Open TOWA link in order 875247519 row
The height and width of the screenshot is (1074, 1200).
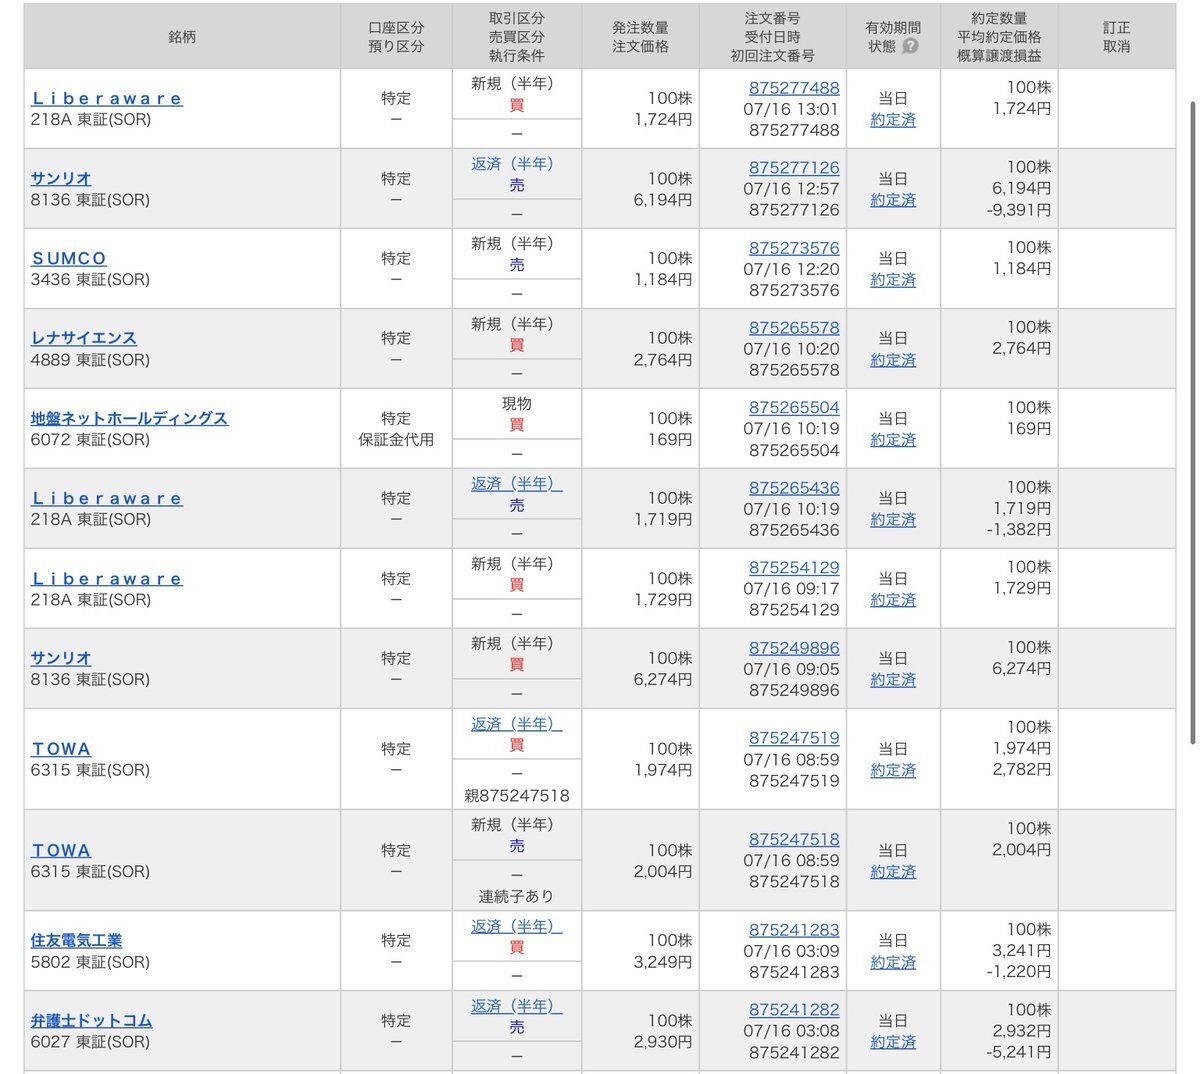(x=61, y=748)
